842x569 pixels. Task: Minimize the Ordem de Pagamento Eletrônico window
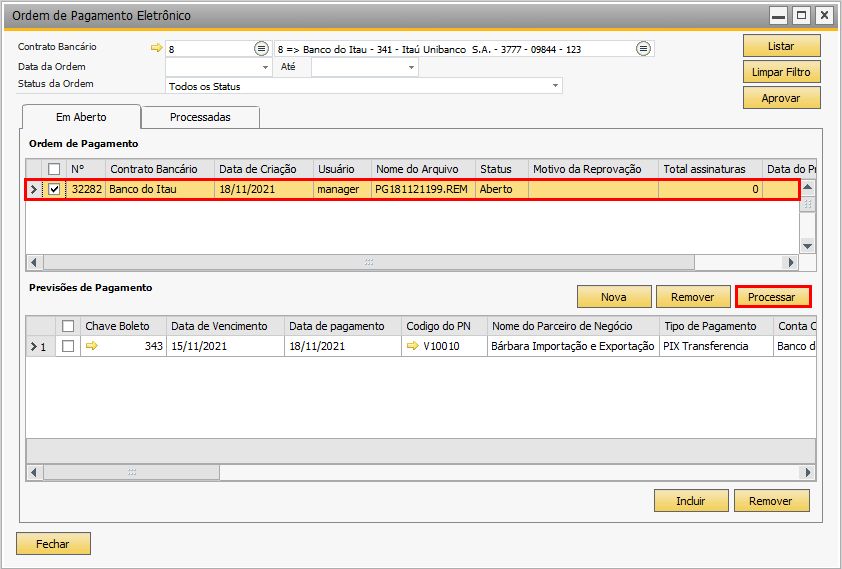pos(778,16)
